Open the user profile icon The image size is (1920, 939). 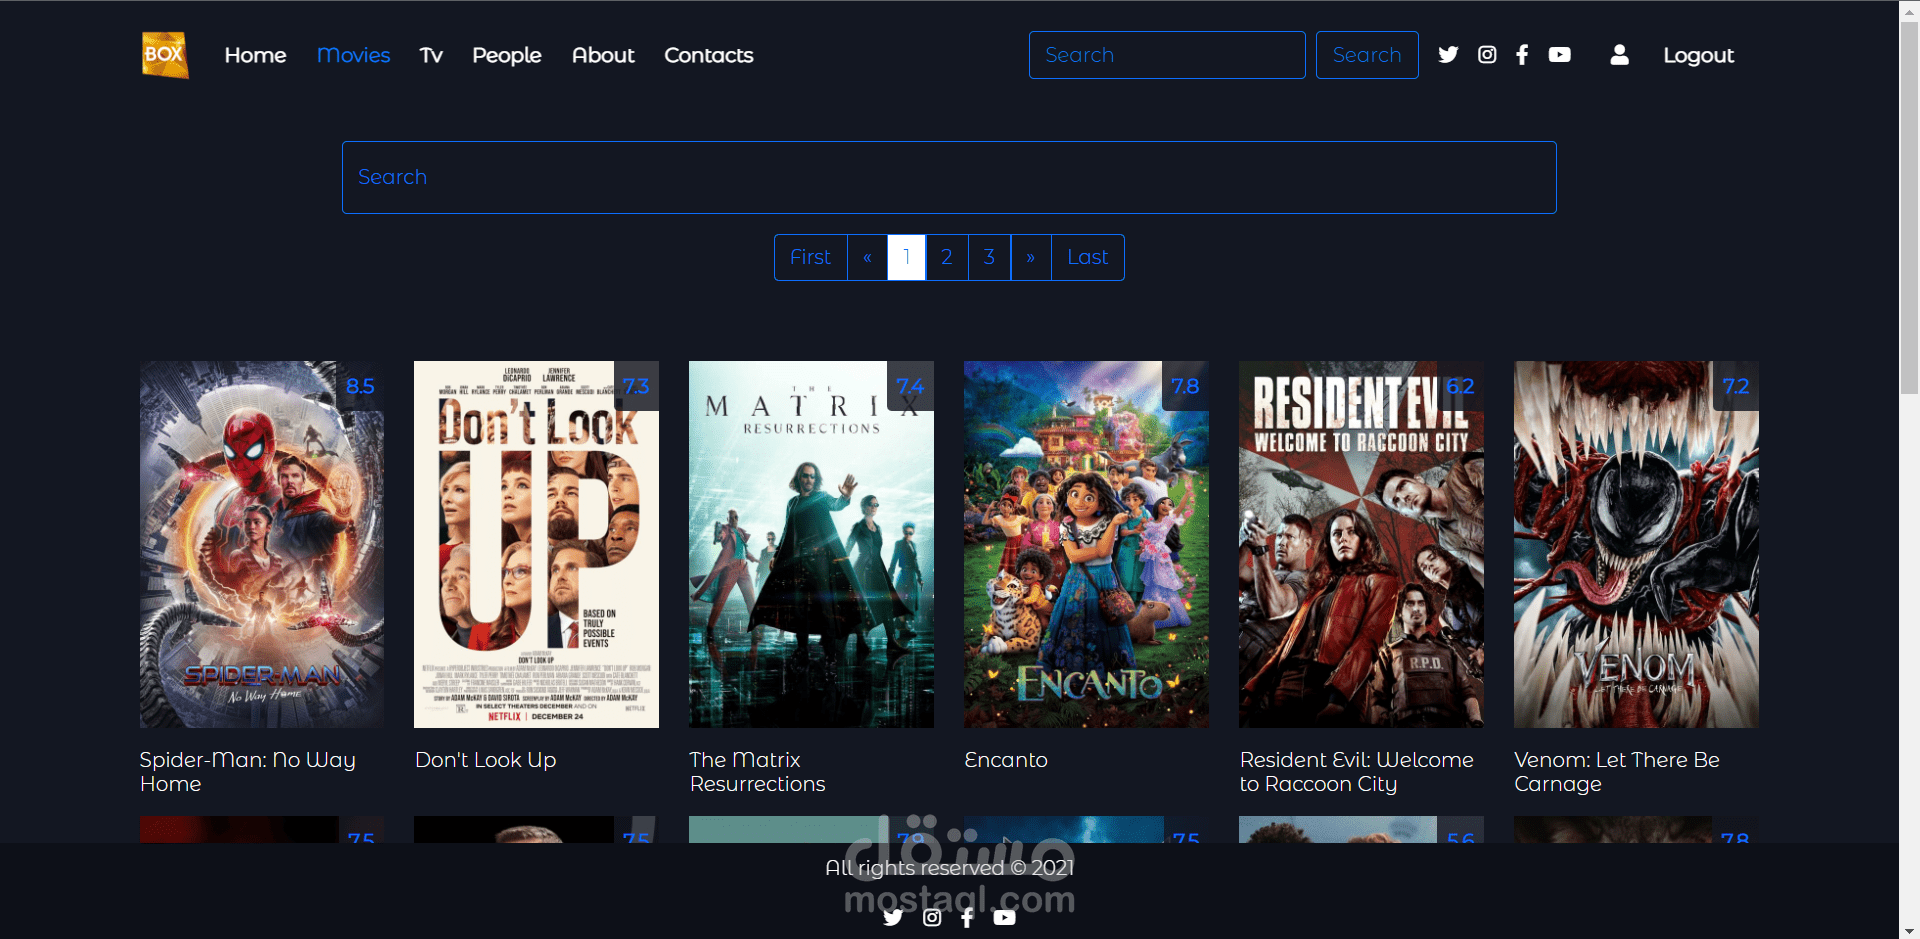pos(1620,54)
